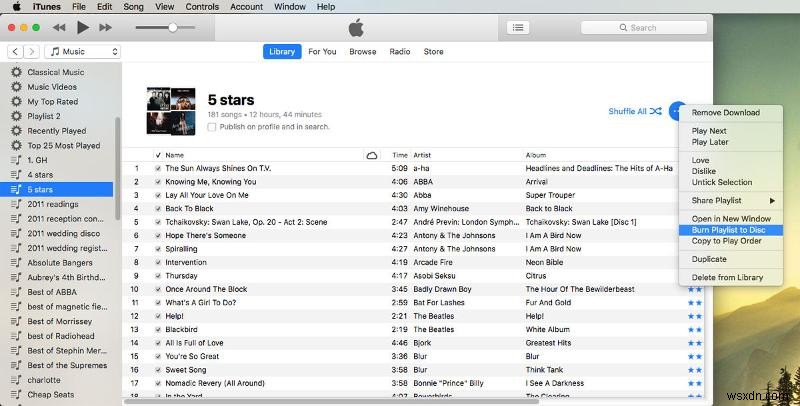Screen dimensions: 800x406
Task: Click the Library tab button
Action: click(x=282, y=52)
